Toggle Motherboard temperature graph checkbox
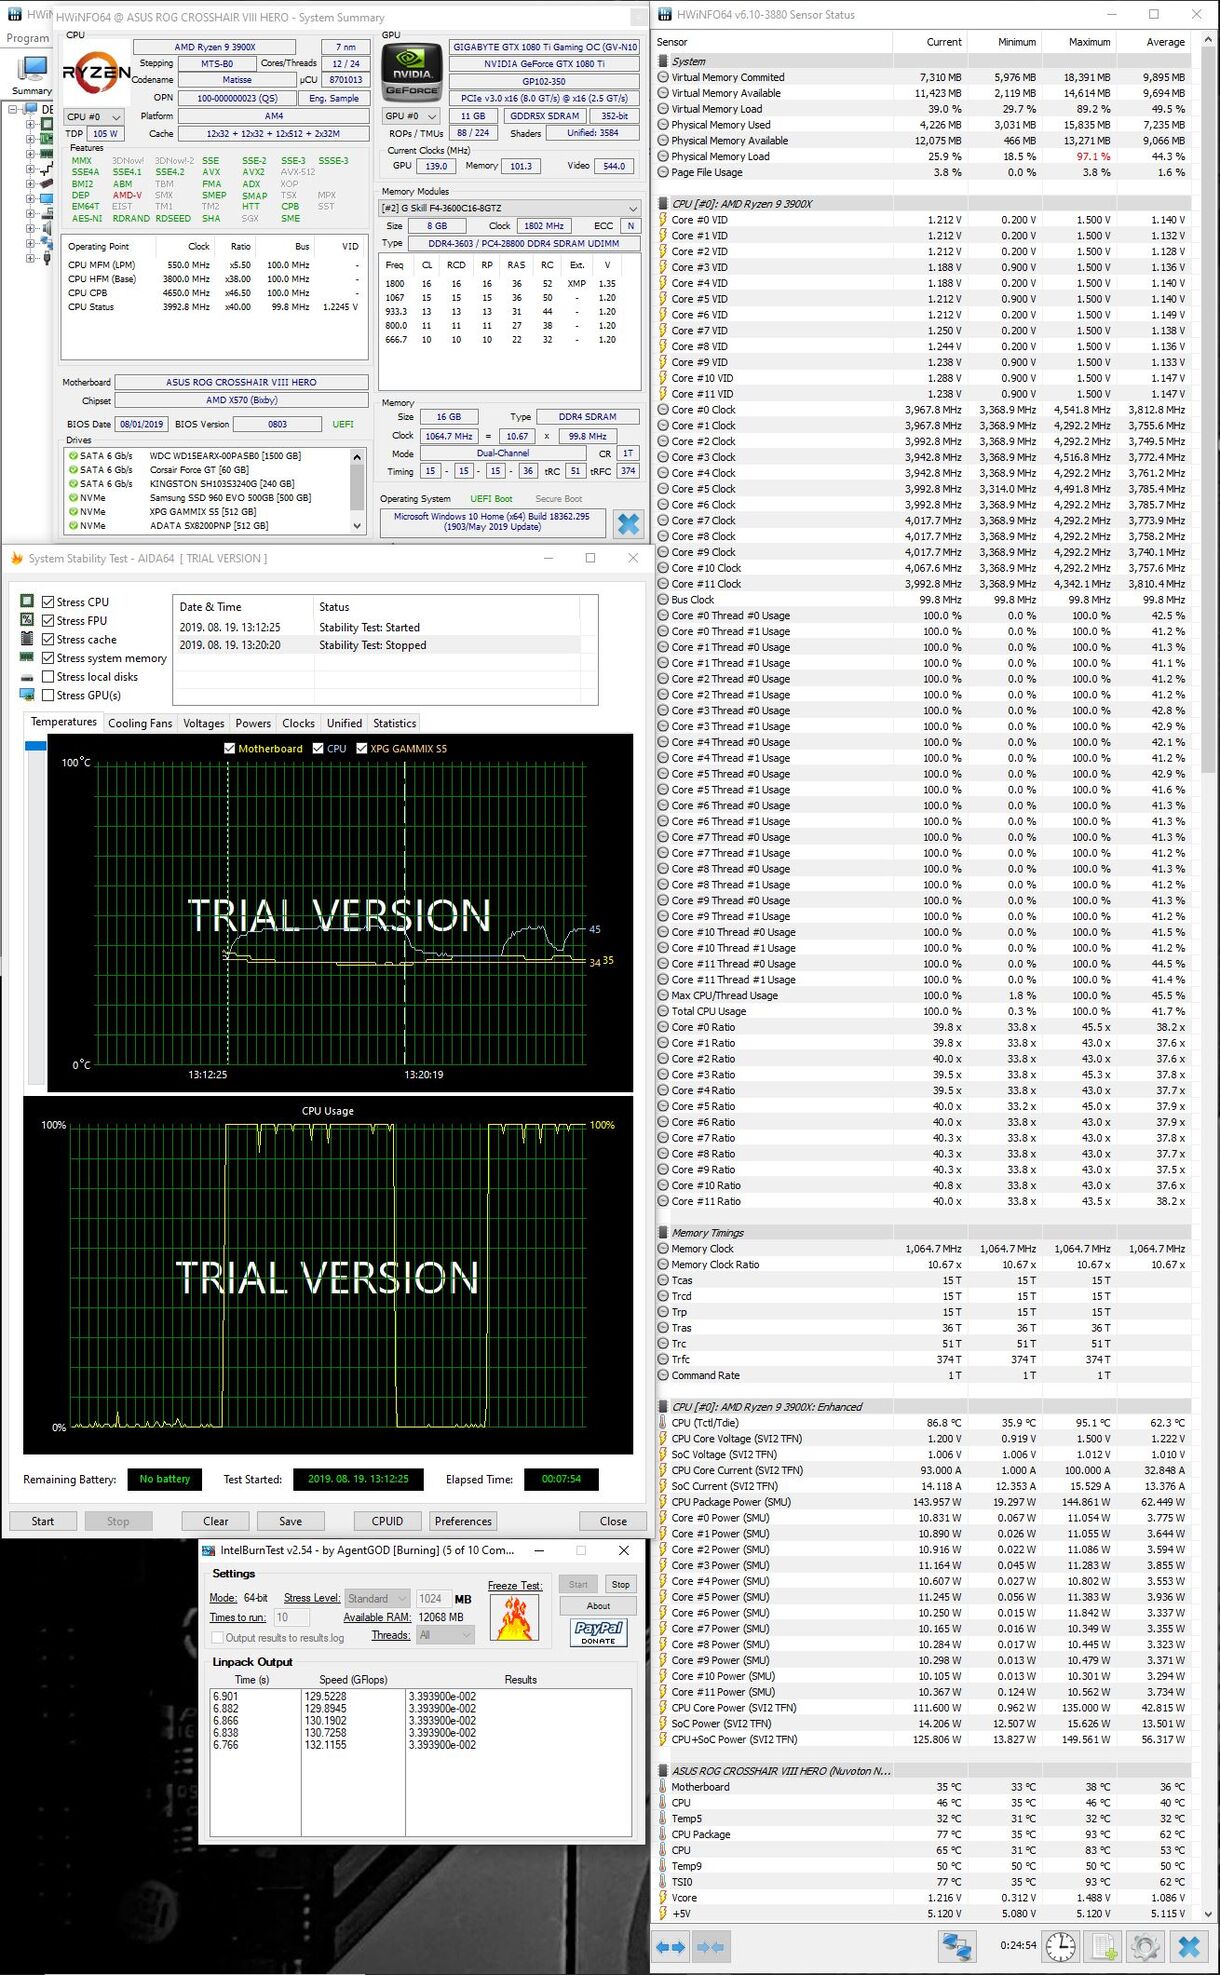The image size is (1220, 1975). (x=230, y=748)
